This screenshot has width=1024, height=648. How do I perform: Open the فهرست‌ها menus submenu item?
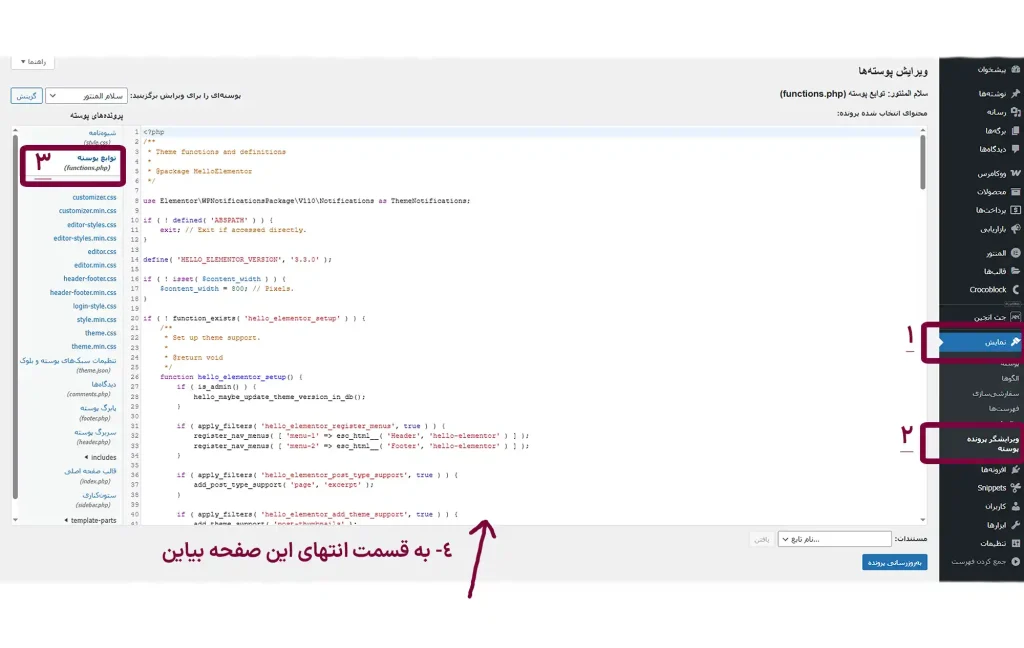click(x=1004, y=408)
